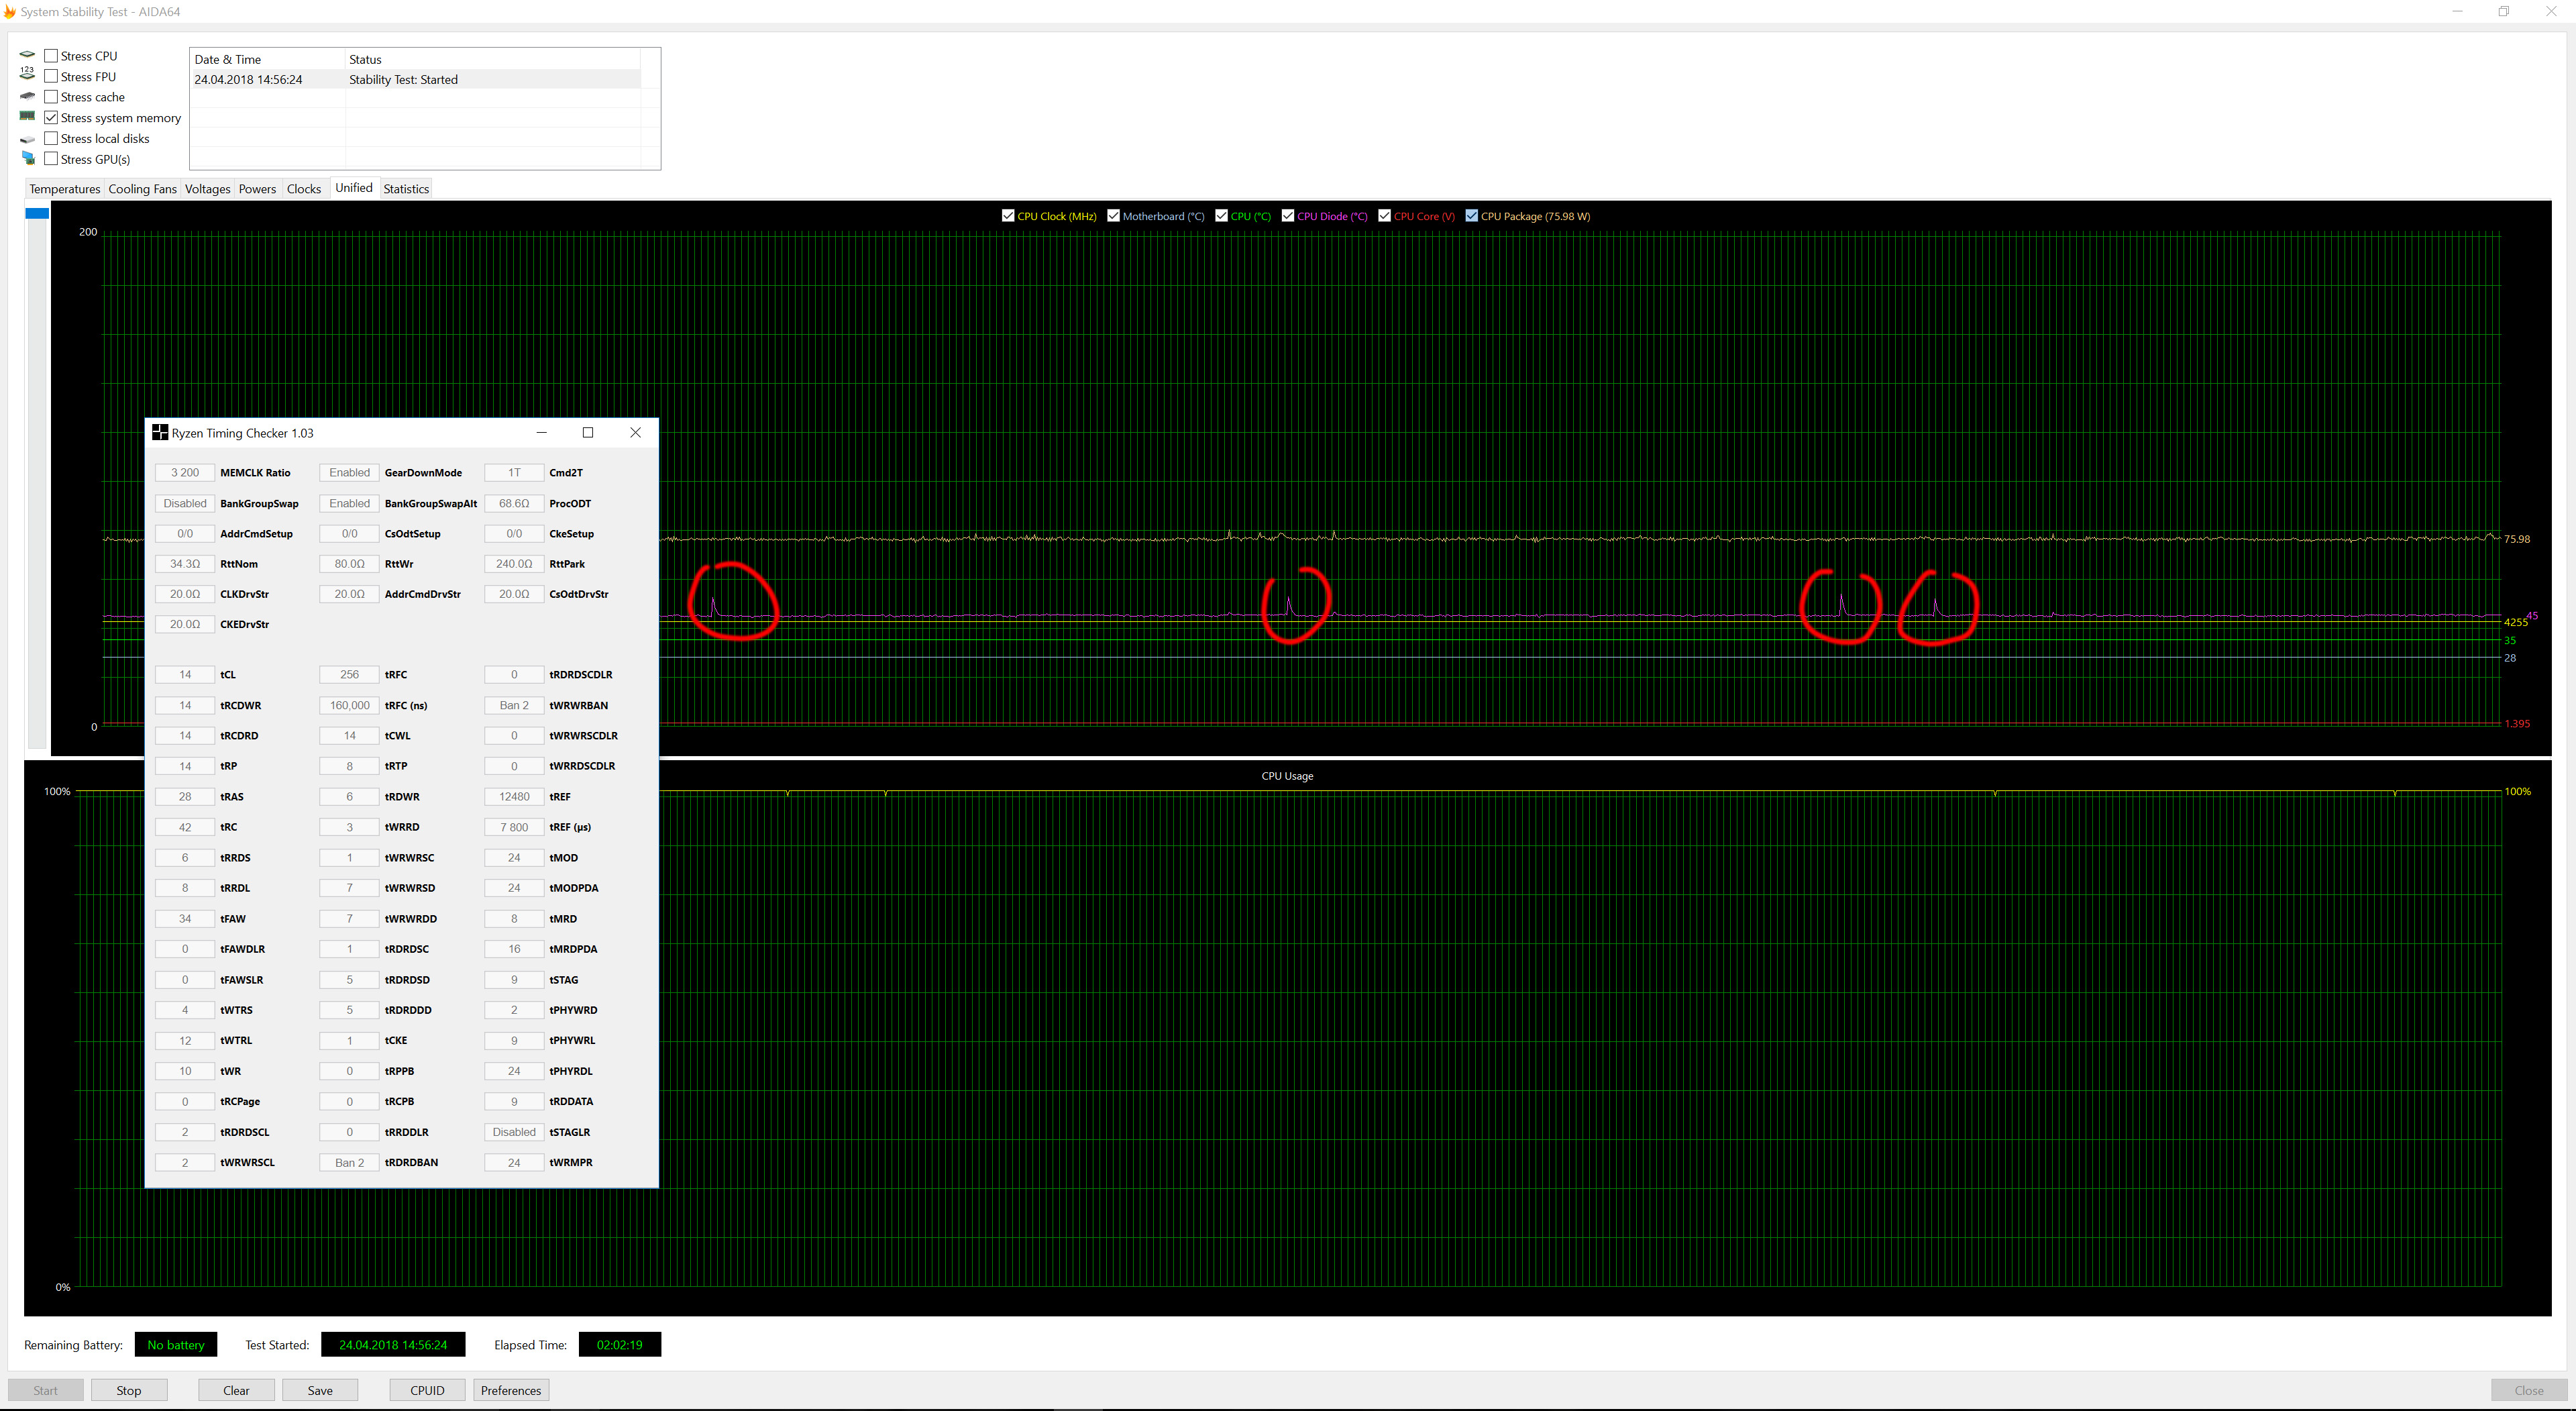This screenshot has width=2576, height=1411.
Task: Toggle the CPU Package graph checkbox
Action: point(1471,216)
